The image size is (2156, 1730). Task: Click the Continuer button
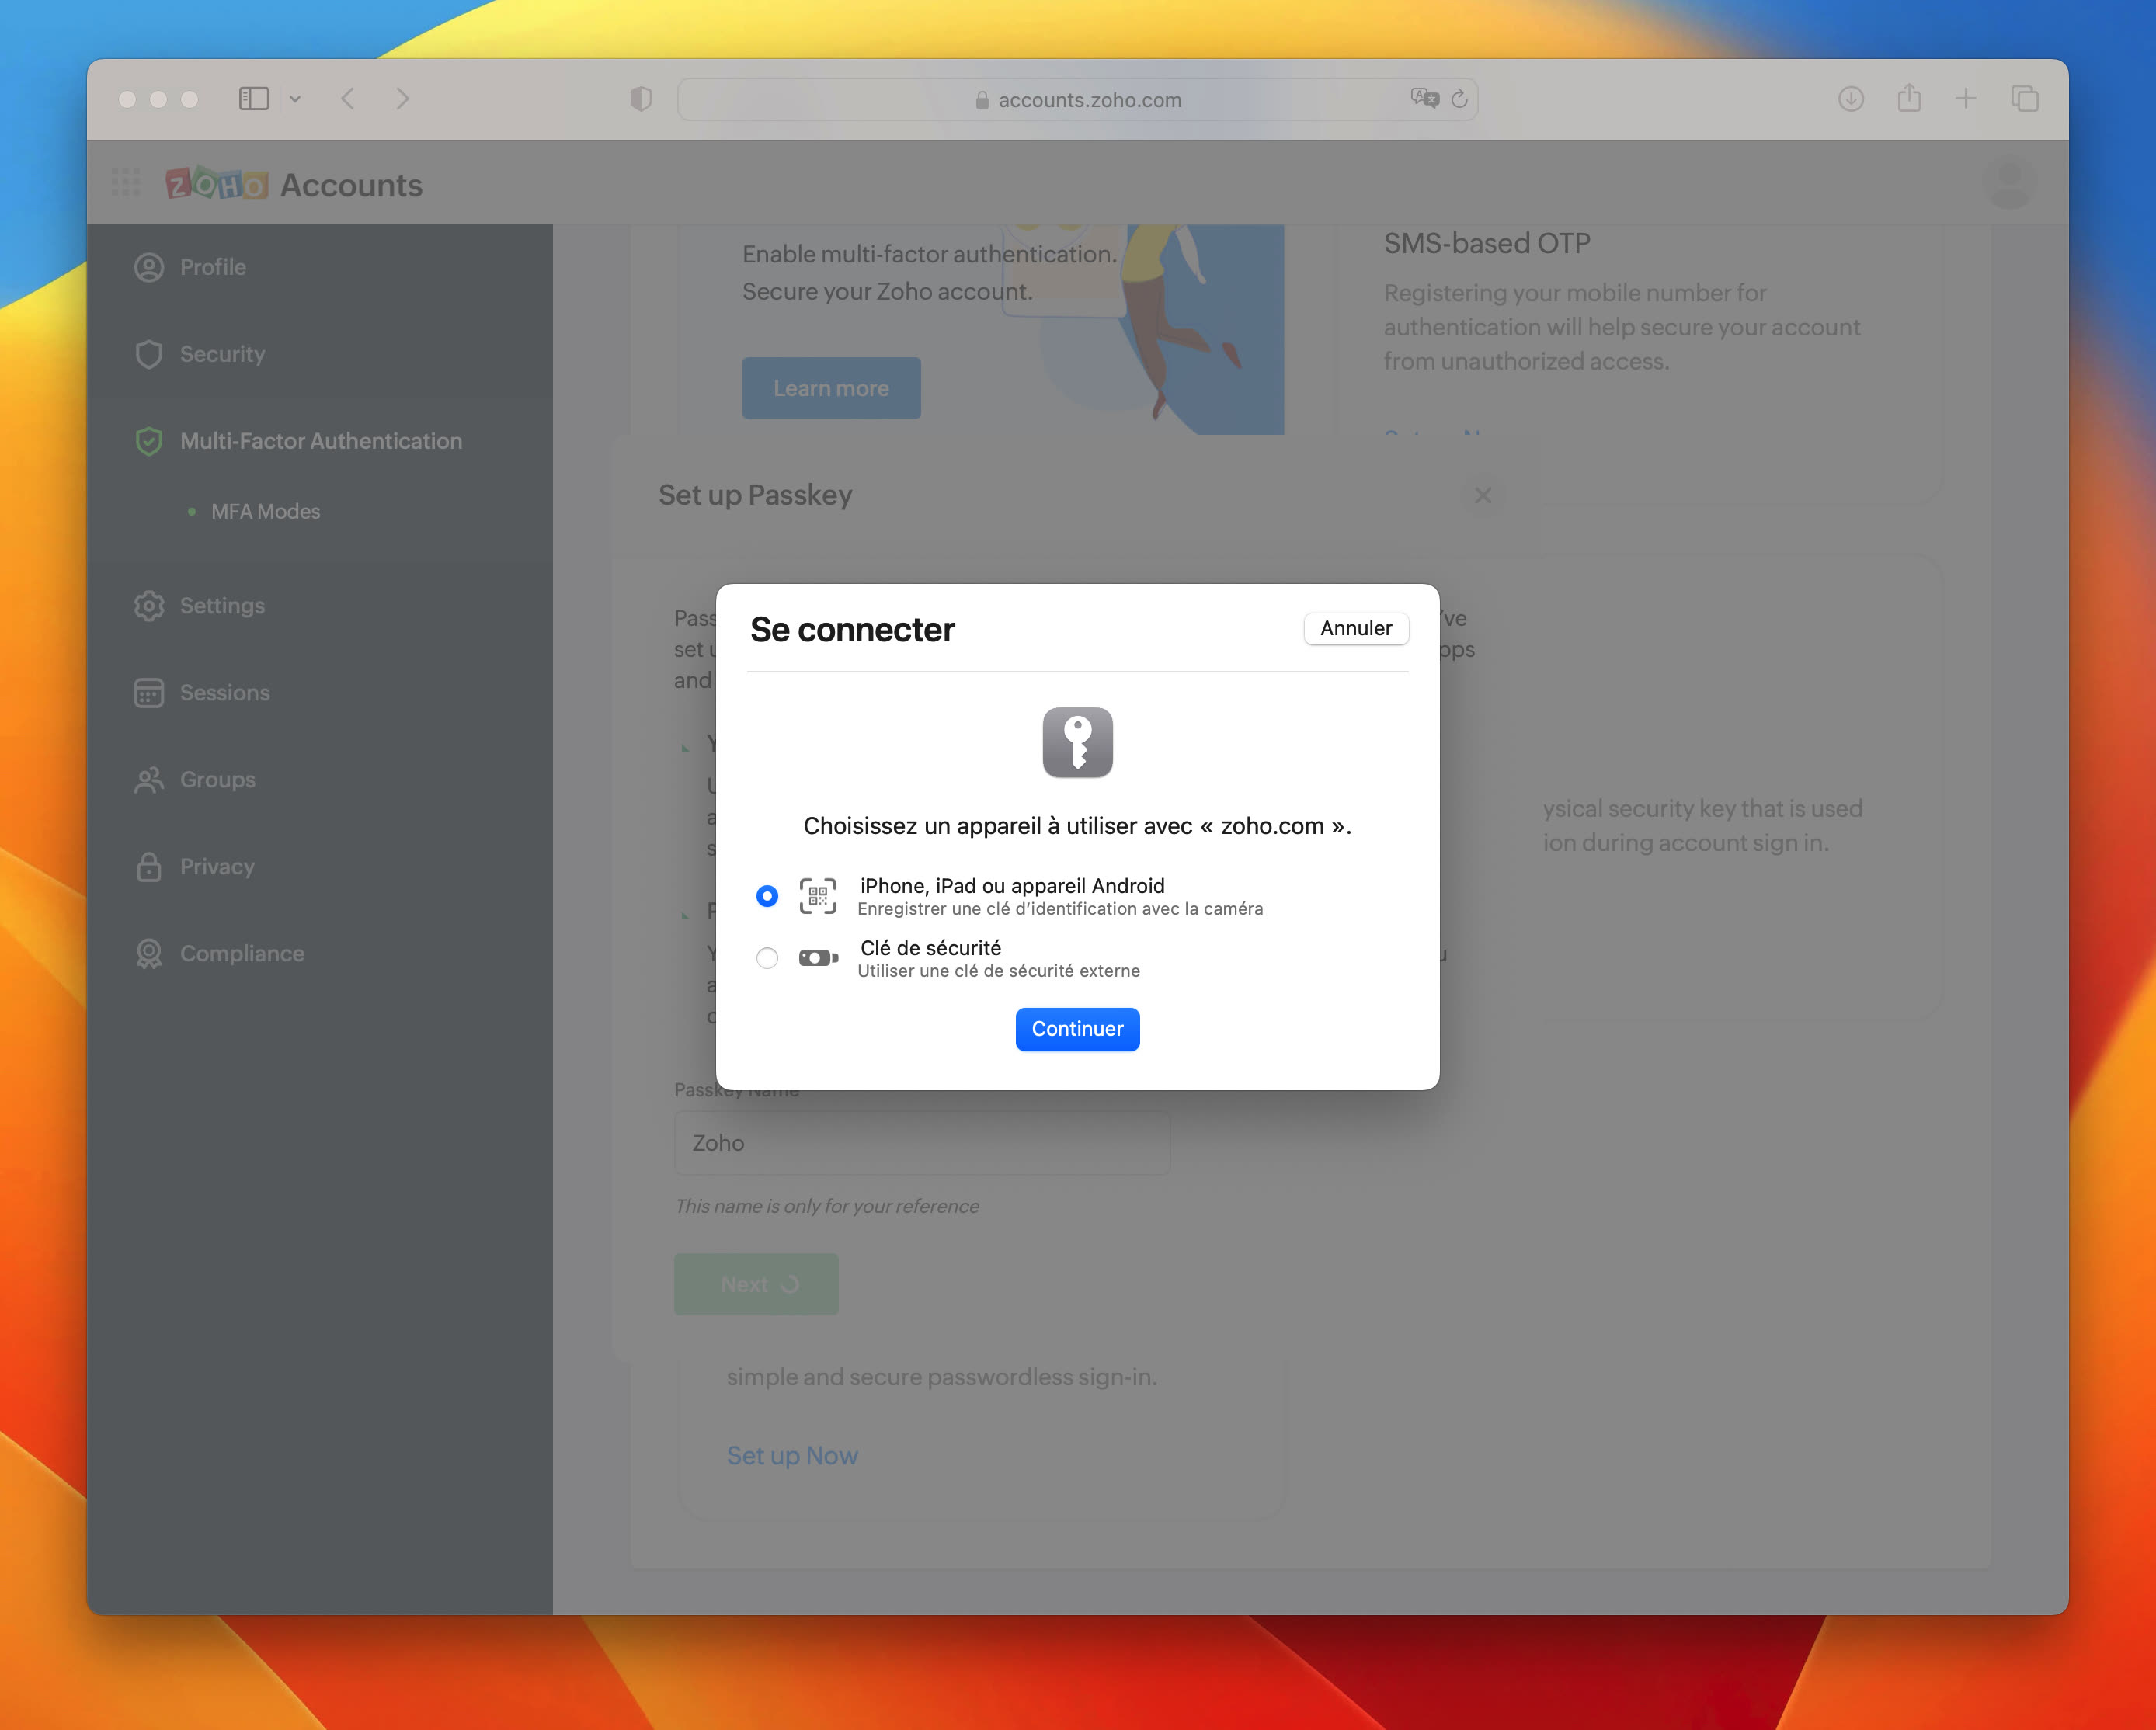pos(1077,1029)
